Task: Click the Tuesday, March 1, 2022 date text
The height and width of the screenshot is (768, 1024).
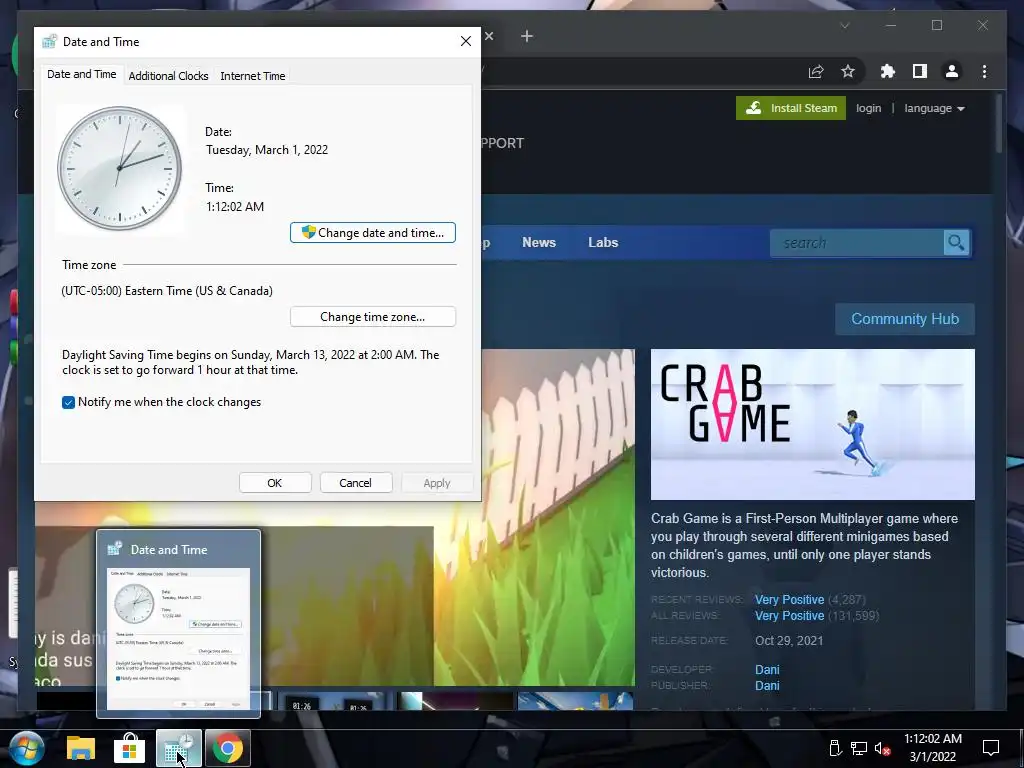Action: click(x=266, y=150)
